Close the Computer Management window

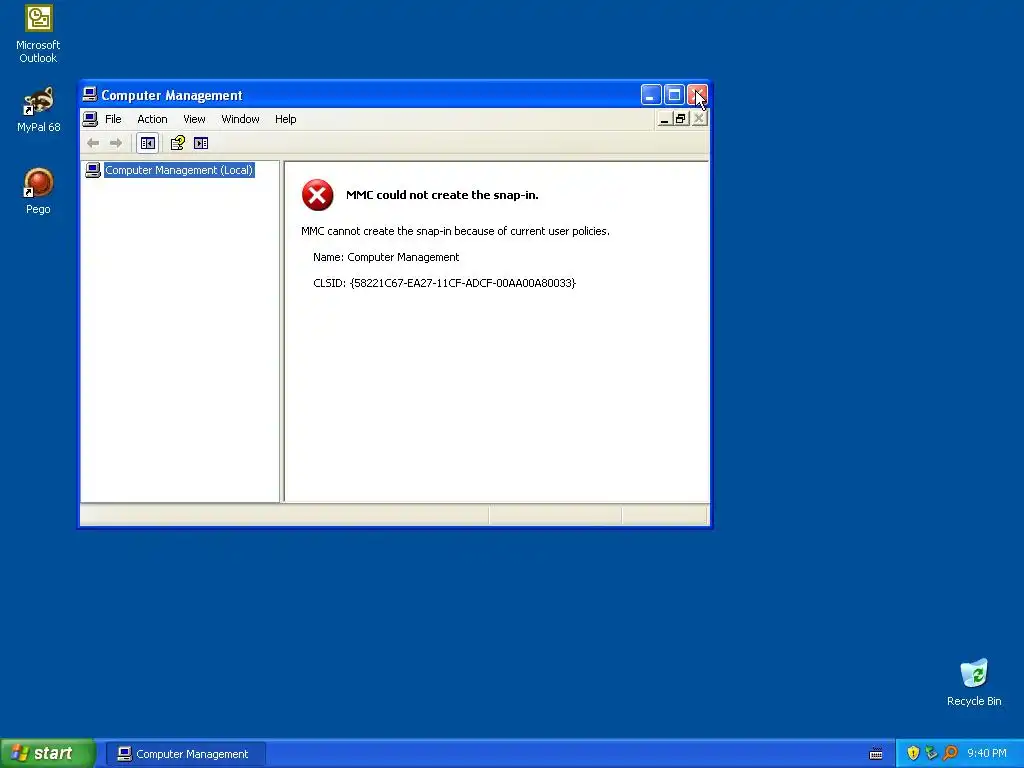coord(697,95)
